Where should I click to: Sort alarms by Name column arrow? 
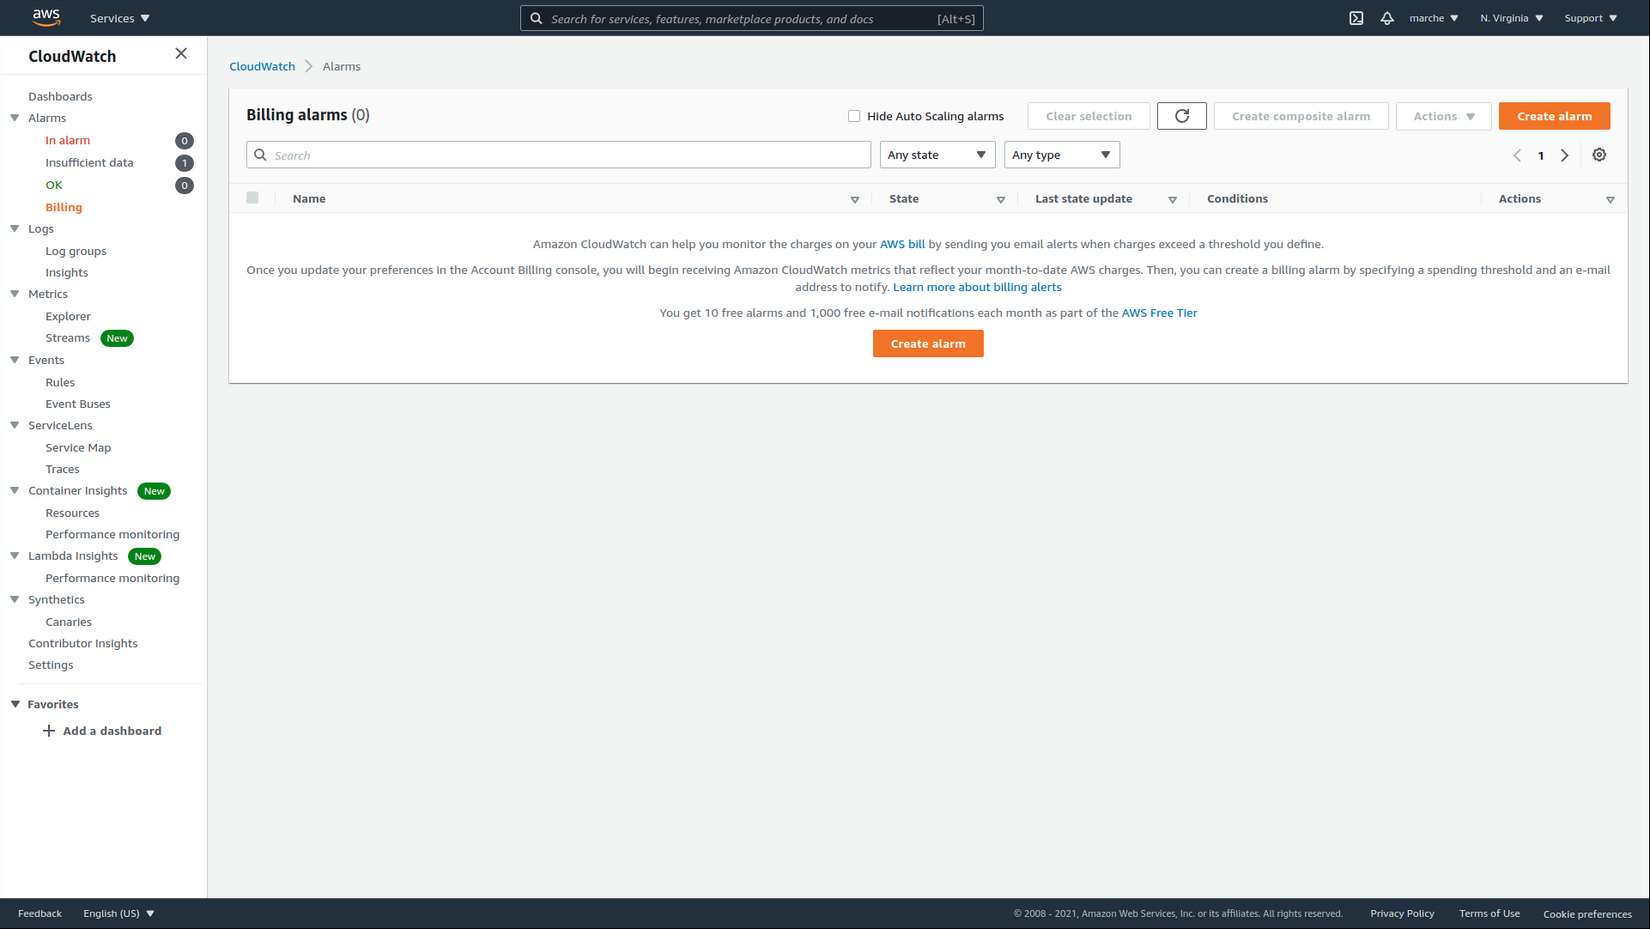coord(855,200)
